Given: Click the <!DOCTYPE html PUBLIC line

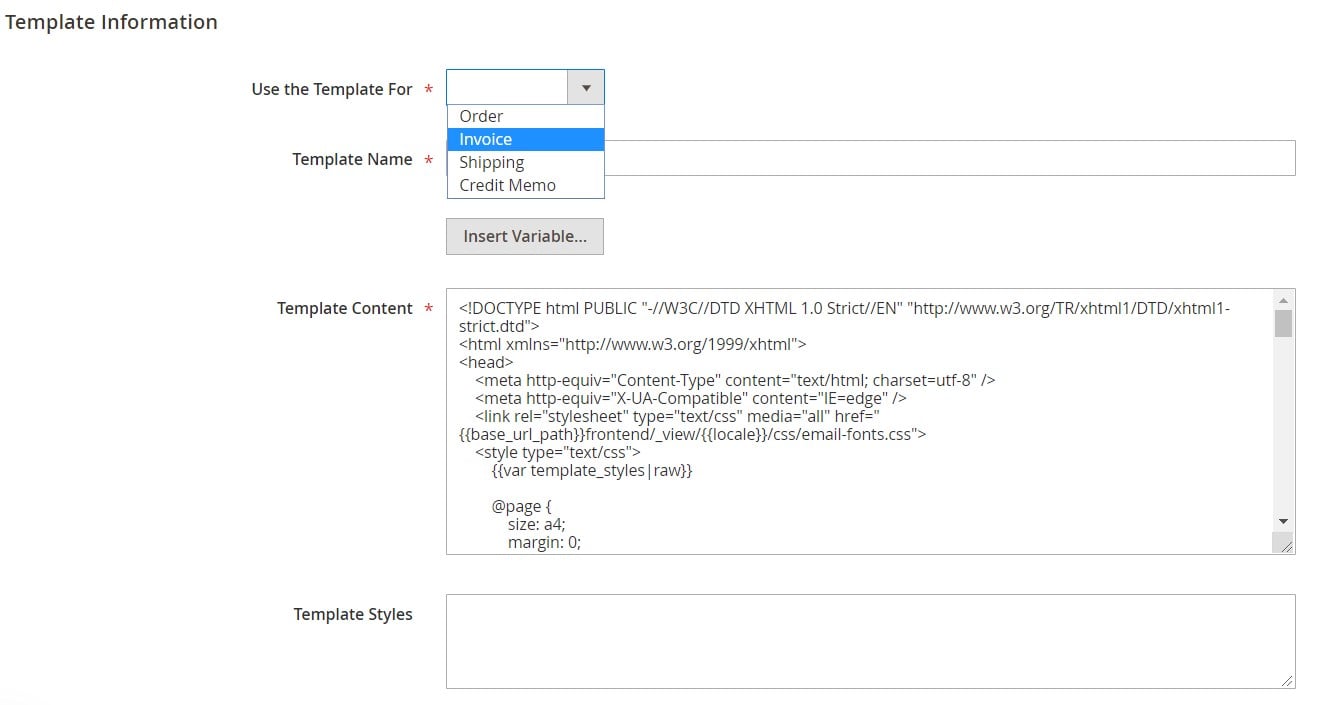Looking at the screenshot, I should 845,308.
